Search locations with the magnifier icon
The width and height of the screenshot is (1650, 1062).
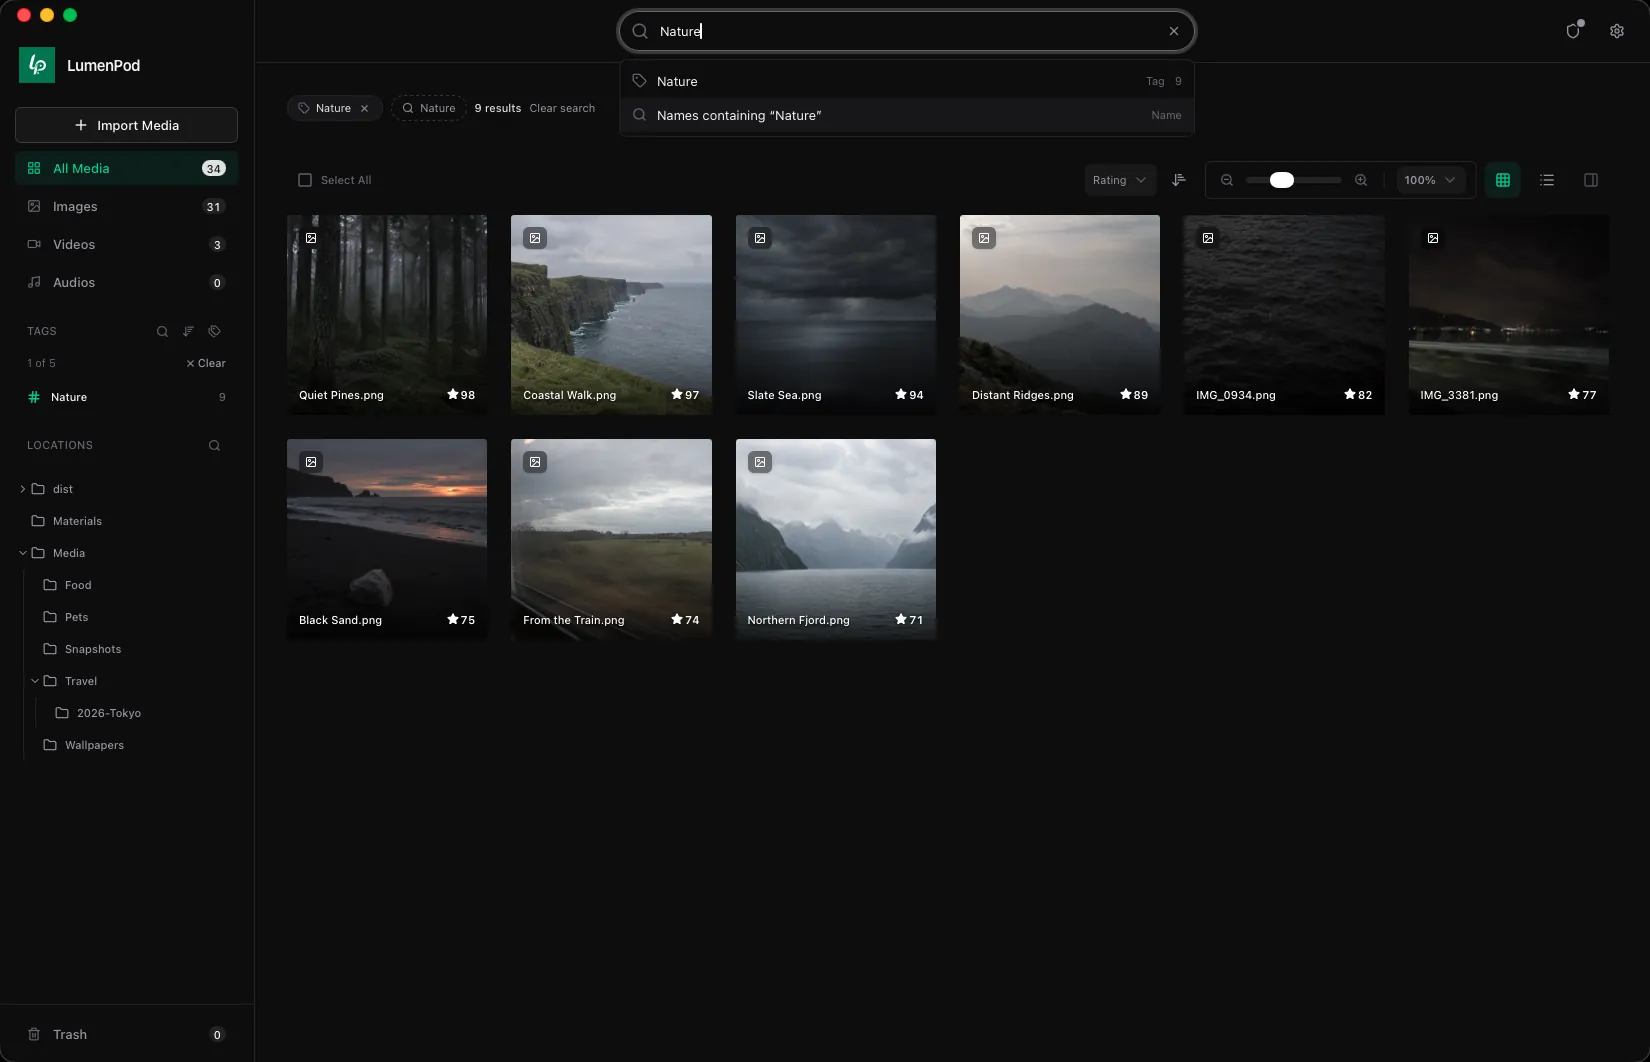click(214, 445)
